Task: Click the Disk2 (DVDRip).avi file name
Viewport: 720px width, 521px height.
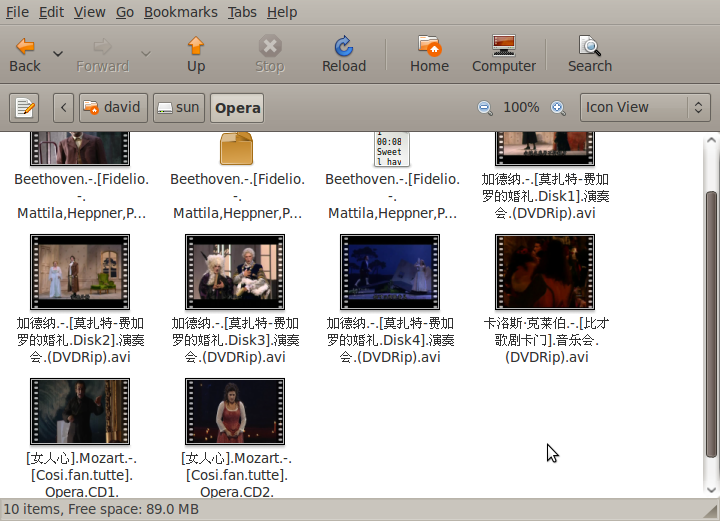Action: point(80,341)
